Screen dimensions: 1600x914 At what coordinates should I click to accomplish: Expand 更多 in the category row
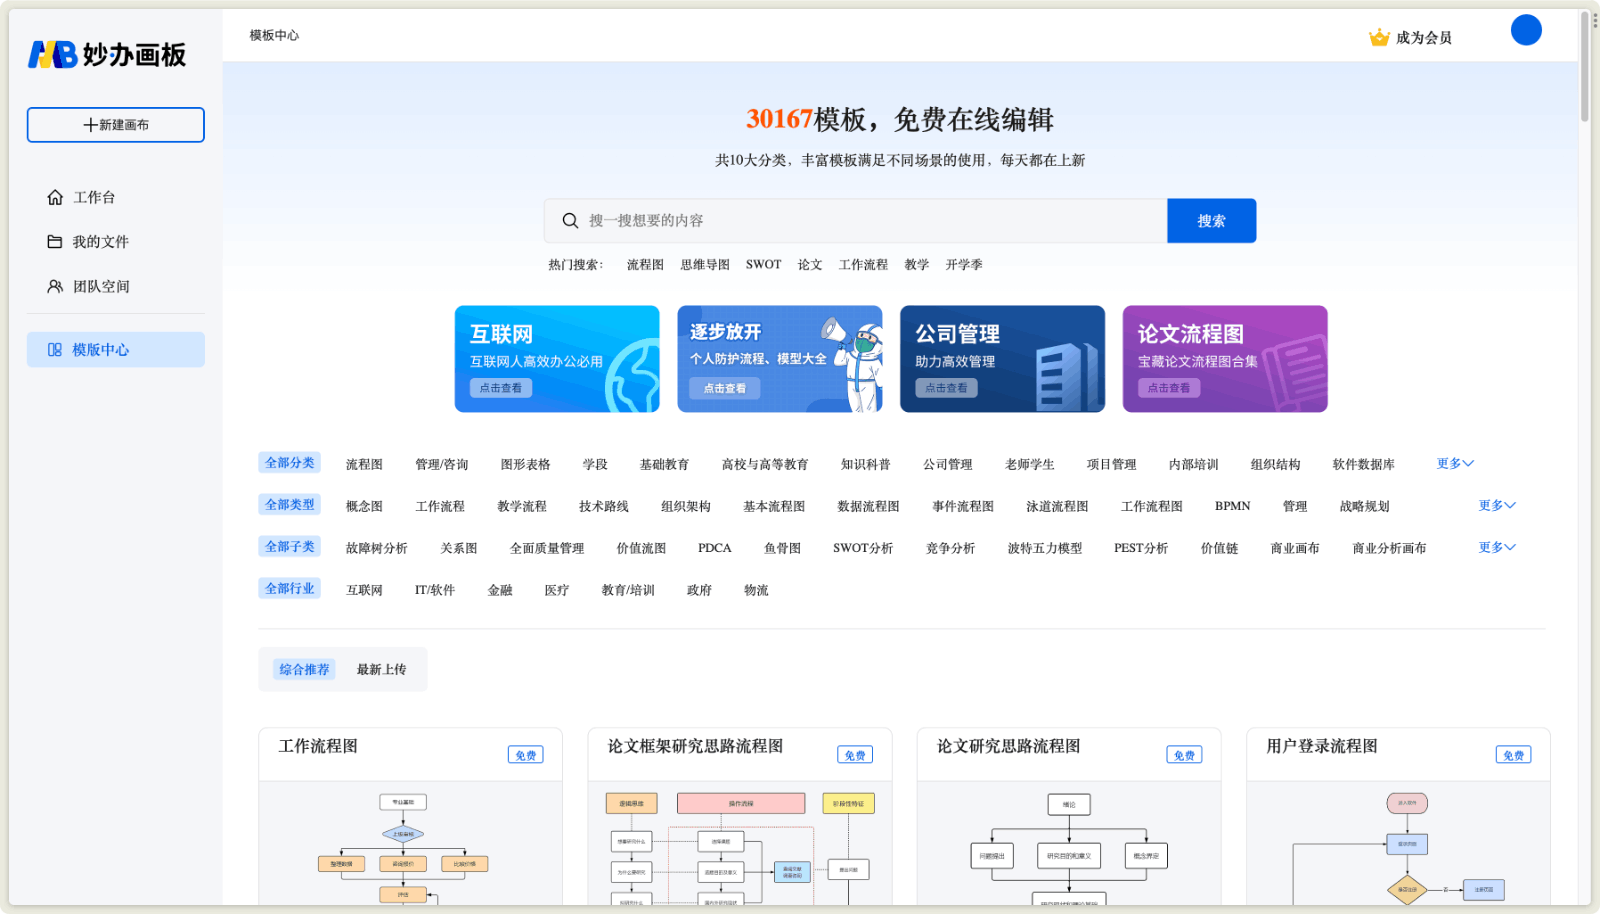tap(1454, 464)
